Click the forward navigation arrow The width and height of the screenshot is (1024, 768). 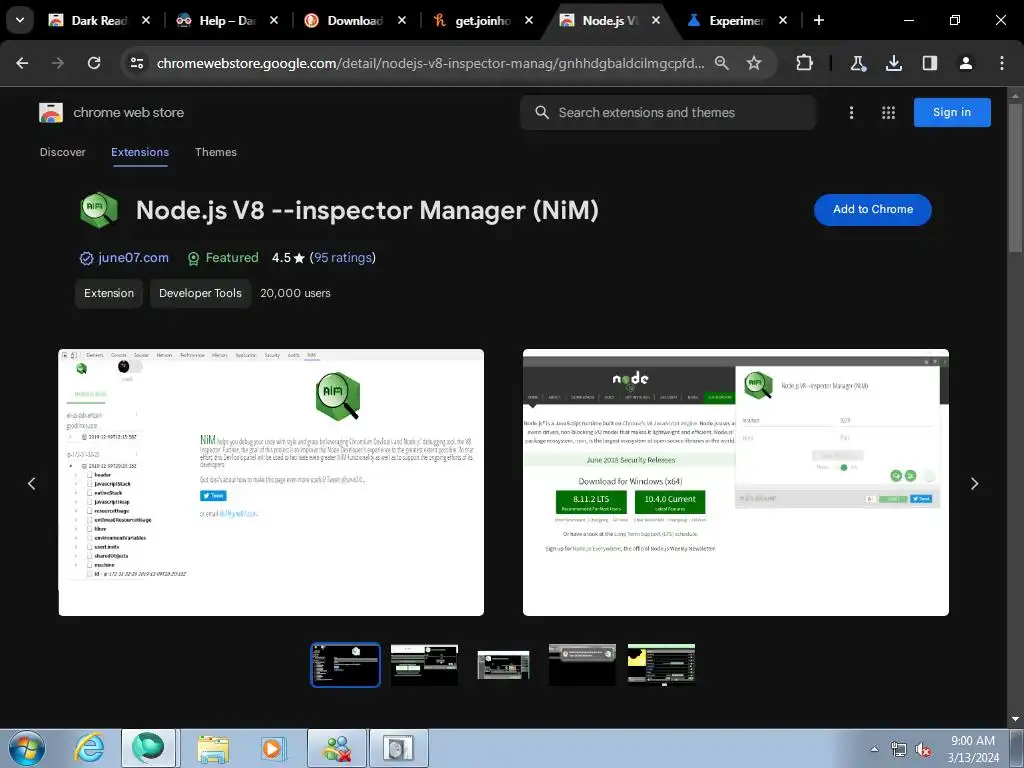pos(58,63)
